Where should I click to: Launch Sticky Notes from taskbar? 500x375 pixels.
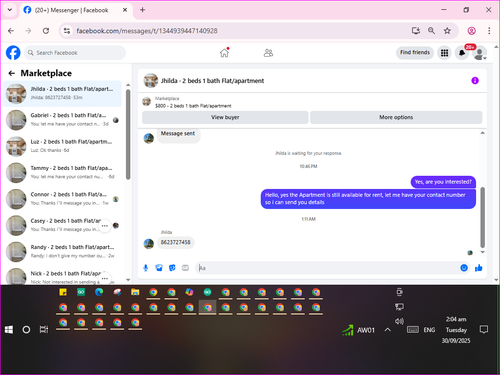pyautogui.click(x=63, y=292)
